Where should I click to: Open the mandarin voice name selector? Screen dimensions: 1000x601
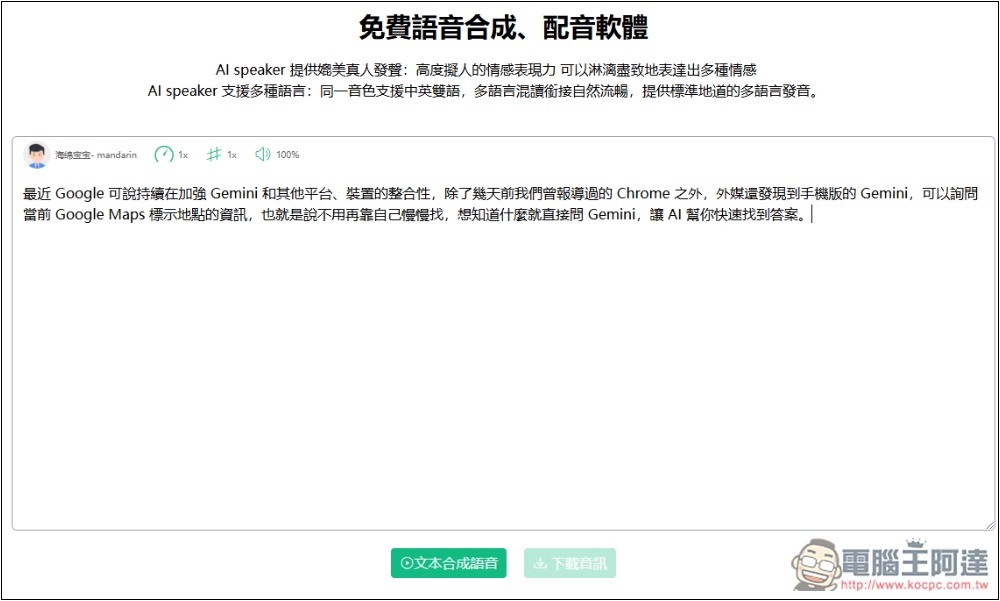pyautogui.click(x=96, y=155)
